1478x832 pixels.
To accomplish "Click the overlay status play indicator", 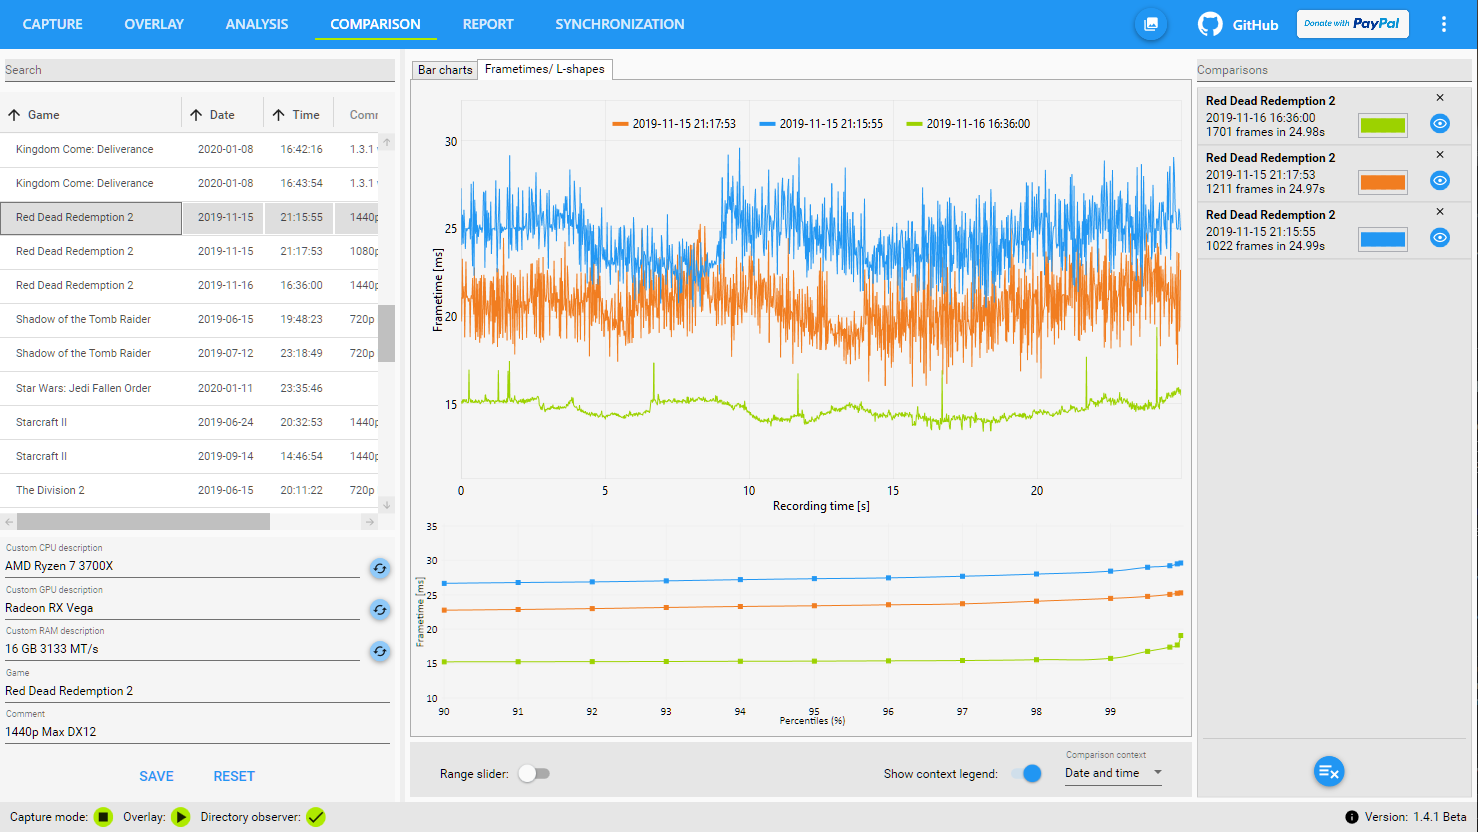I will point(180,817).
